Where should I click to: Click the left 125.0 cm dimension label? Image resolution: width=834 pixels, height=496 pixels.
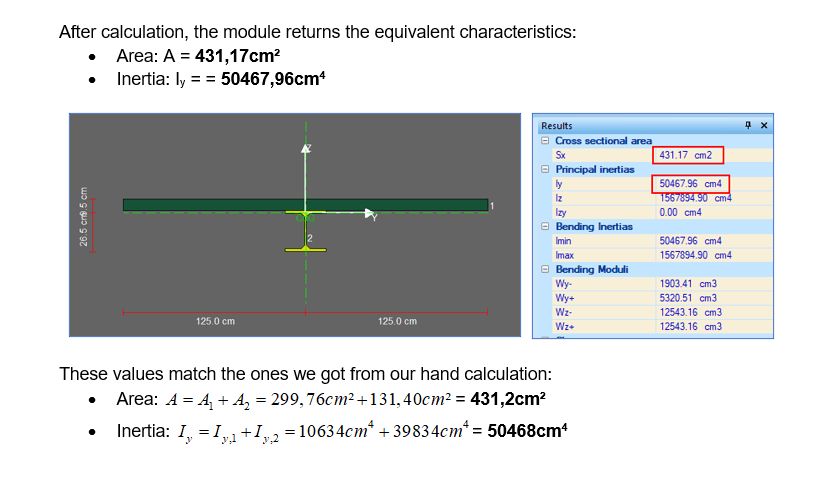point(215,321)
